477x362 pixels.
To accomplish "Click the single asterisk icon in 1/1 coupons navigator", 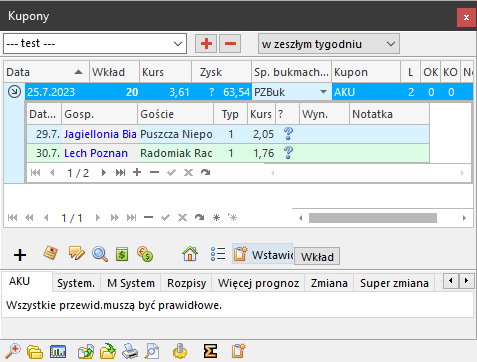I will [x=216, y=218].
